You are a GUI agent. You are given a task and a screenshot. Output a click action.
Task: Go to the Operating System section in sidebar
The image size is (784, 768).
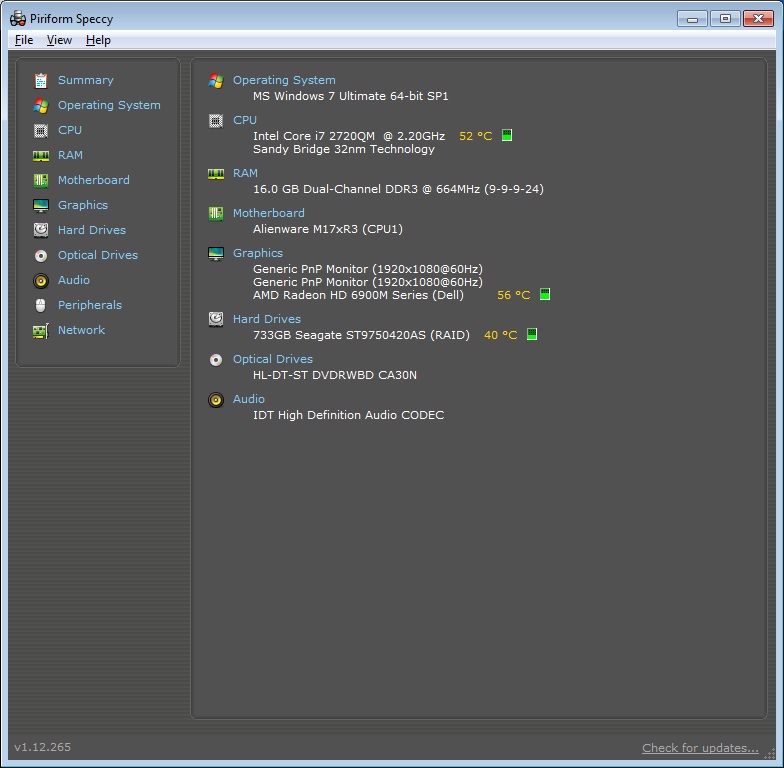point(109,105)
